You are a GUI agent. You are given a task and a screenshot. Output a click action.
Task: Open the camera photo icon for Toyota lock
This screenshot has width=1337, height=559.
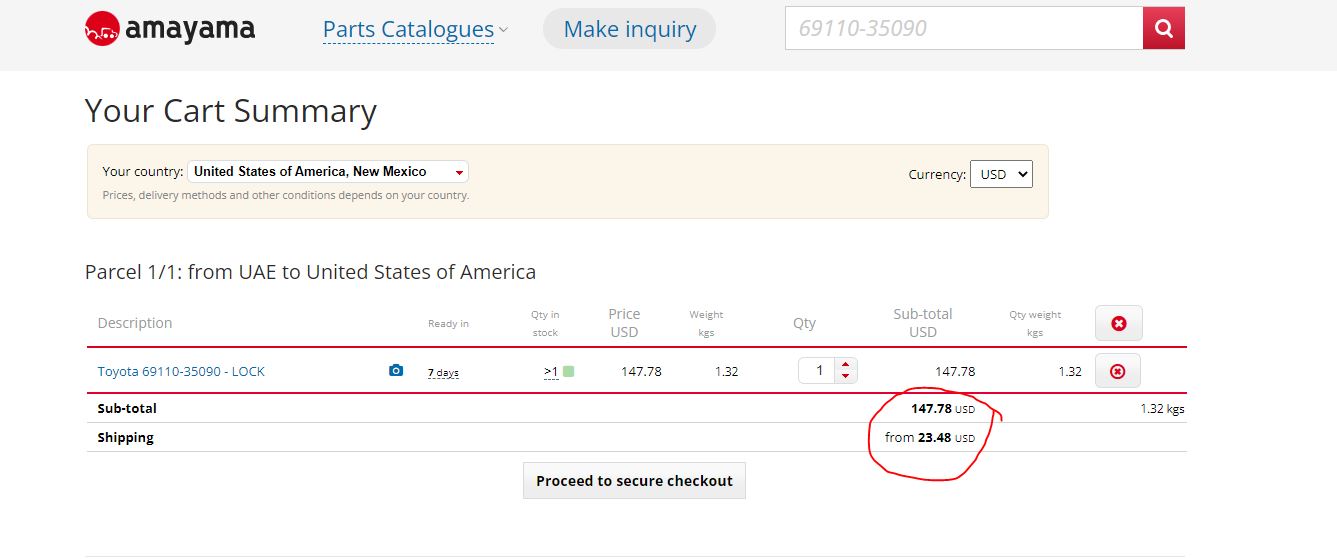point(396,371)
